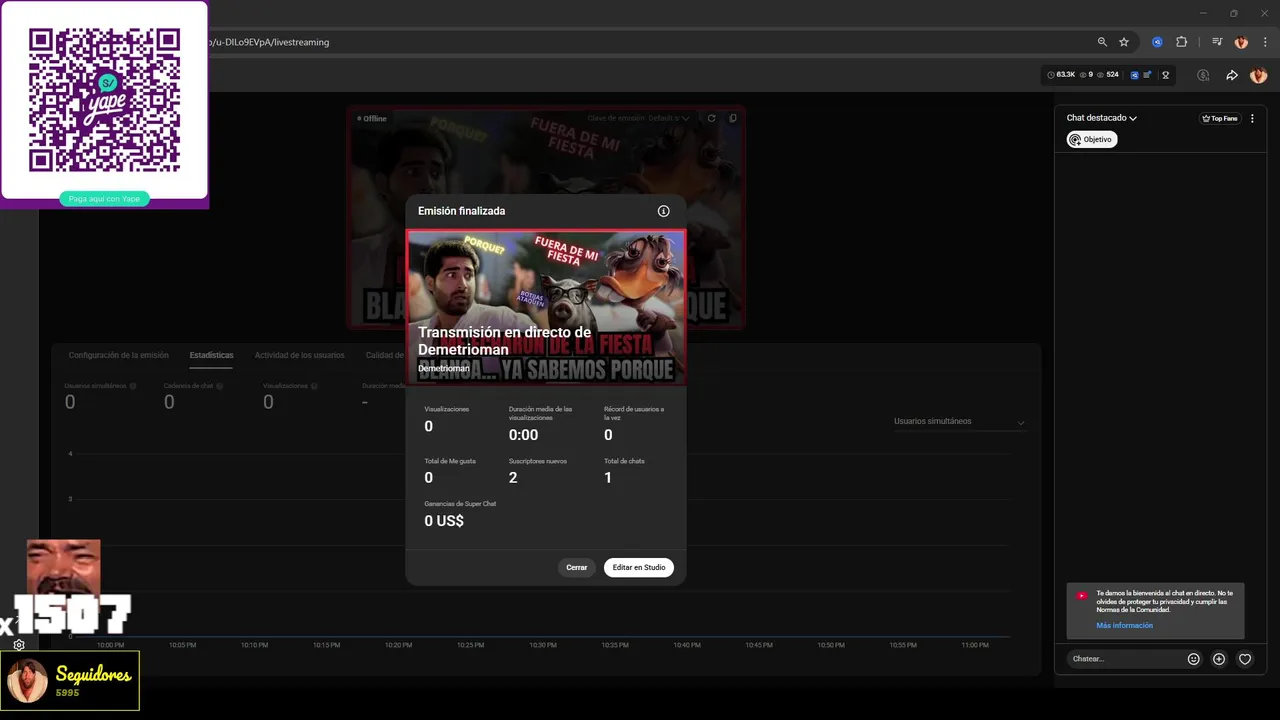
Task: Click the address bar URL text
Action: [x=268, y=42]
